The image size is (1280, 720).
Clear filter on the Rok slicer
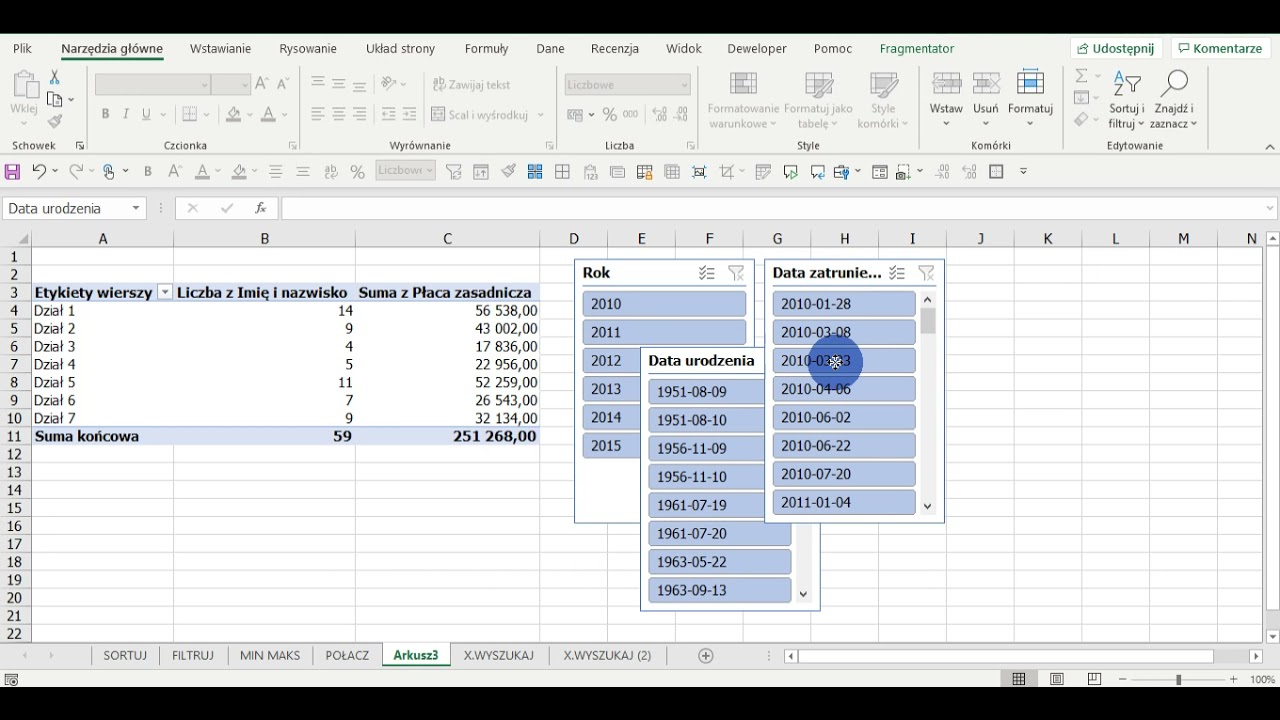[736, 273]
